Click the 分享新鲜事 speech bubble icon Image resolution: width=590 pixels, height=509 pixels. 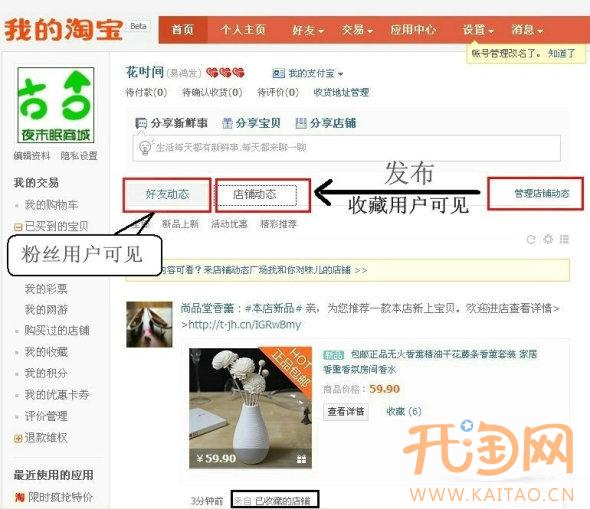(141, 123)
